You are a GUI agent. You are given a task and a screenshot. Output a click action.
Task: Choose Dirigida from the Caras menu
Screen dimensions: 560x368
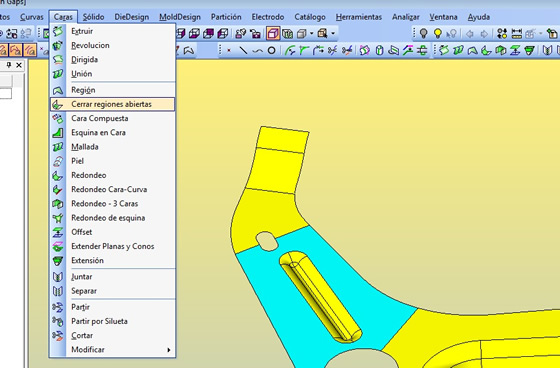coord(112,60)
